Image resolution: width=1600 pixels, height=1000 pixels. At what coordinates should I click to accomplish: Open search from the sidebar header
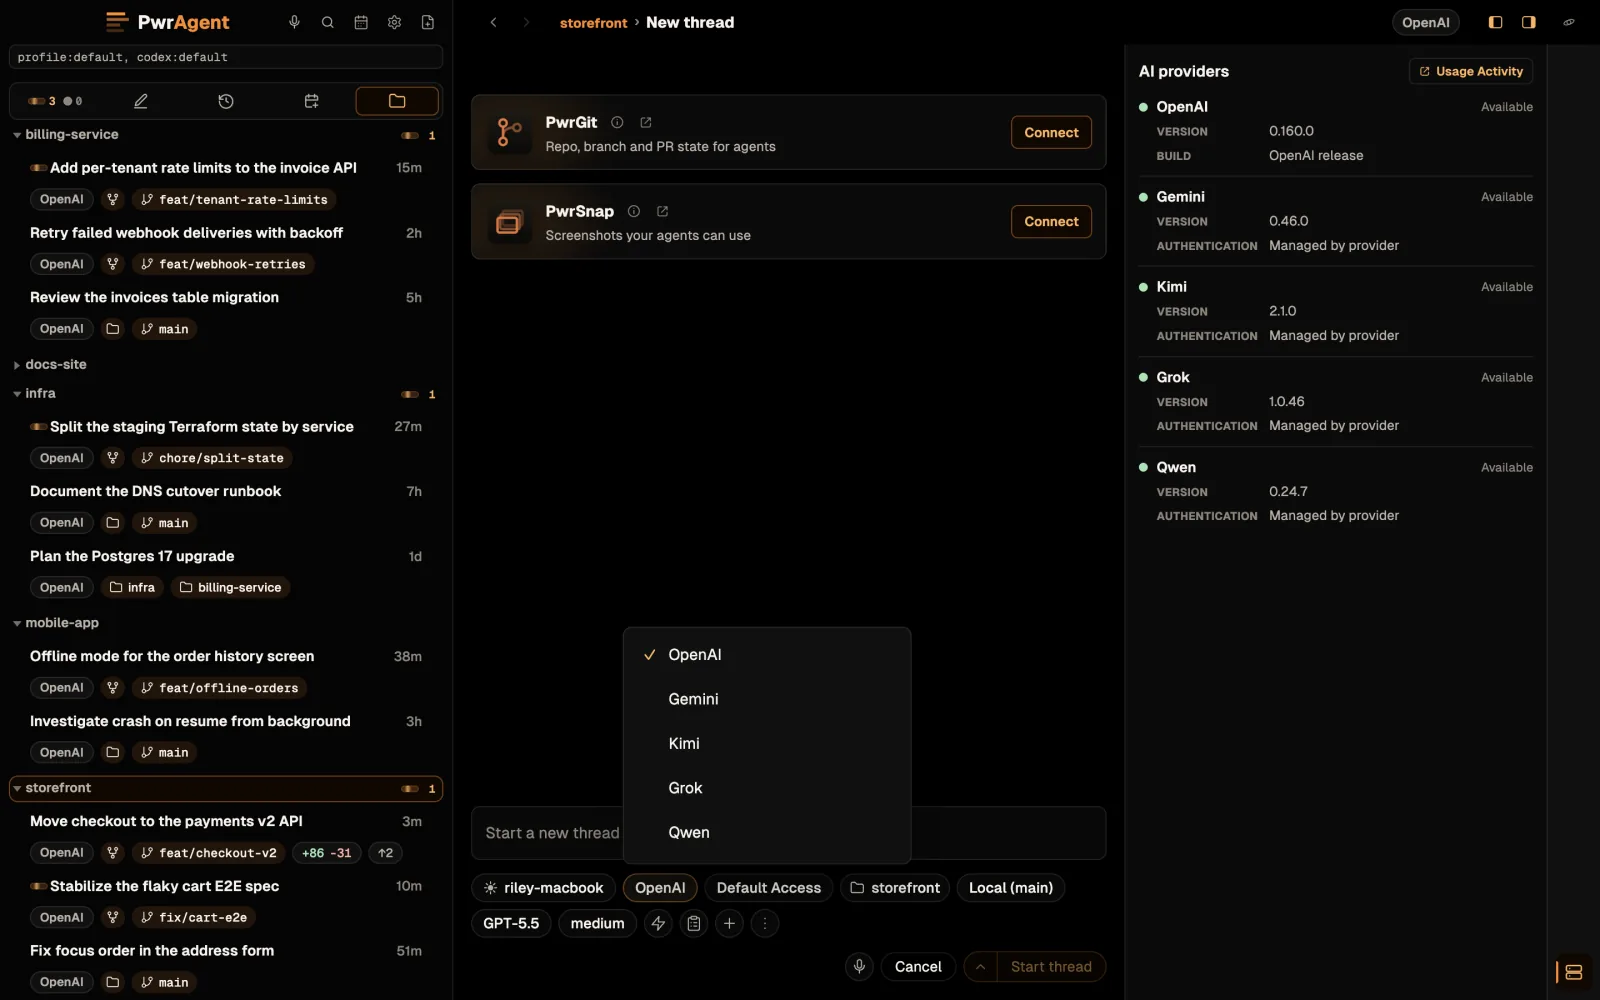point(327,22)
